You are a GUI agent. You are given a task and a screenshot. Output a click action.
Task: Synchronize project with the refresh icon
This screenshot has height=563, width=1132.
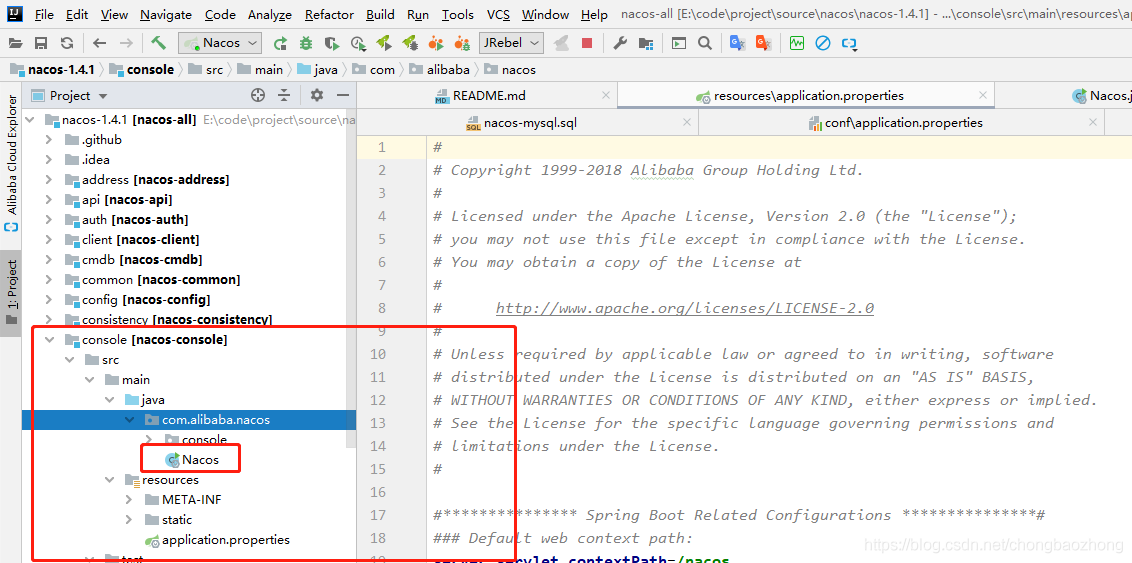coord(67,43)
